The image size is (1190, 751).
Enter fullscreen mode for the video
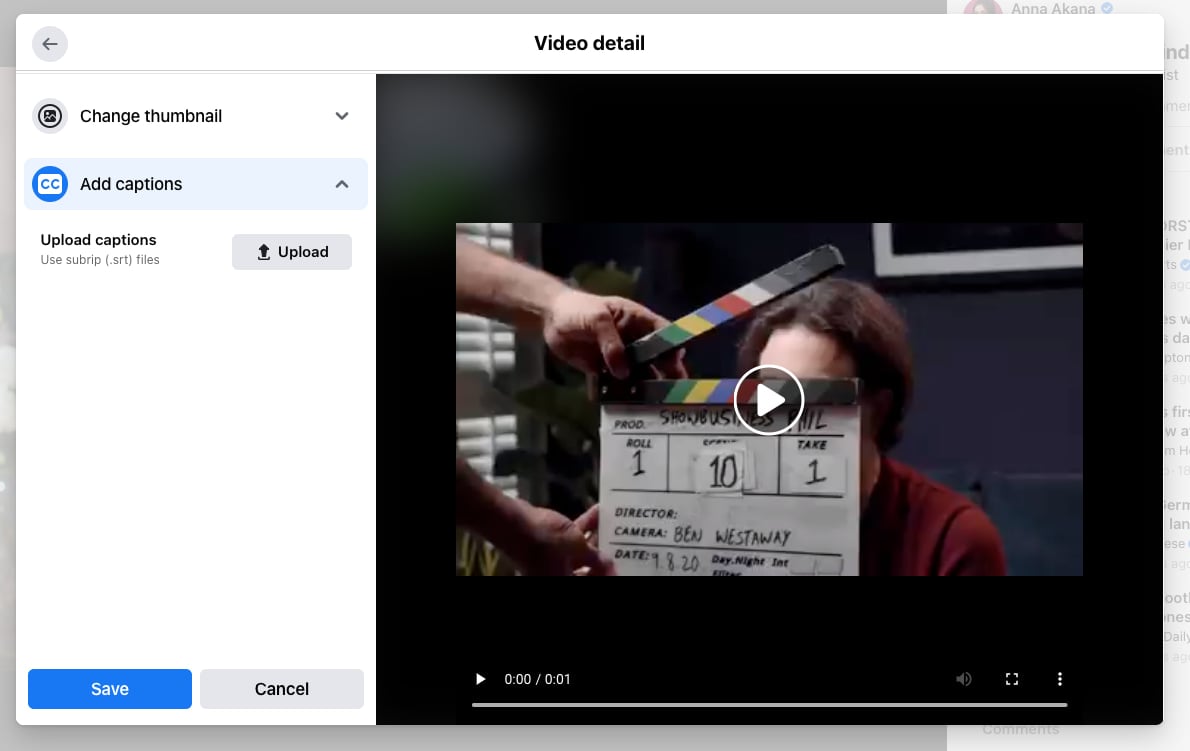[1012, 679]
